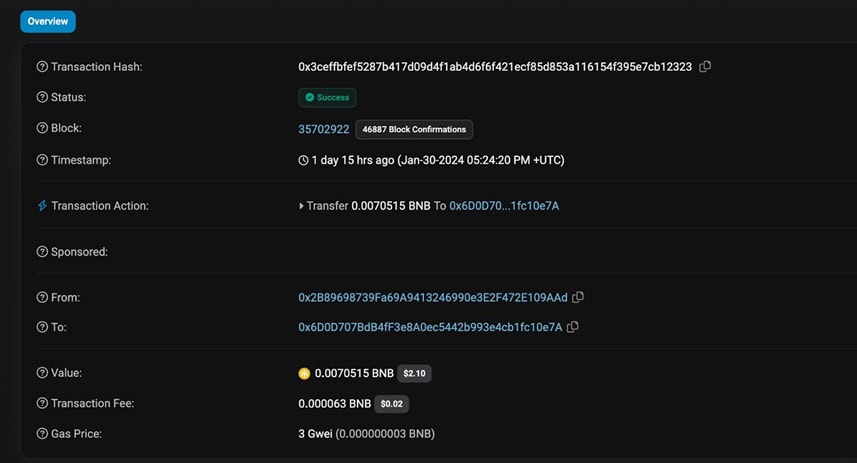857x463 pixels.
Task: Open shortened 0x6D0D70...1fc10e7A address link
Action: click(x=504, y=206)
